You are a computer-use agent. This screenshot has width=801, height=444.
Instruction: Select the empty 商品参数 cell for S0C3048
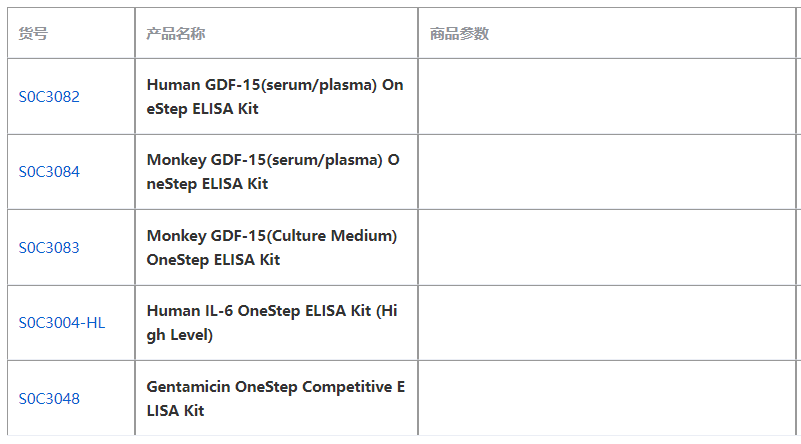[607, 399]
